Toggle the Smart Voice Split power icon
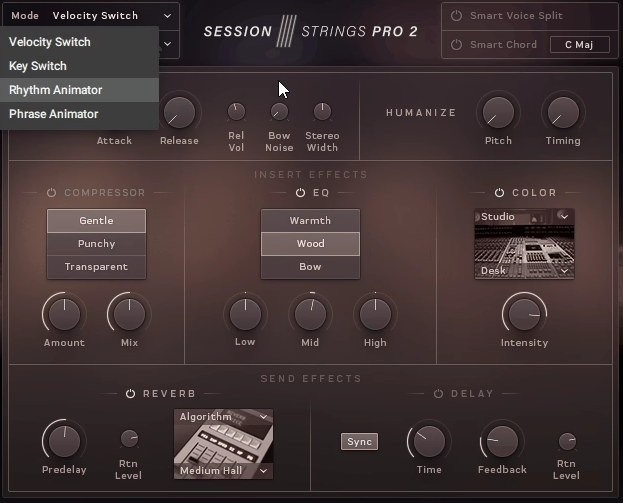Viewport: 623px width, 503px height. coord(456,15)
